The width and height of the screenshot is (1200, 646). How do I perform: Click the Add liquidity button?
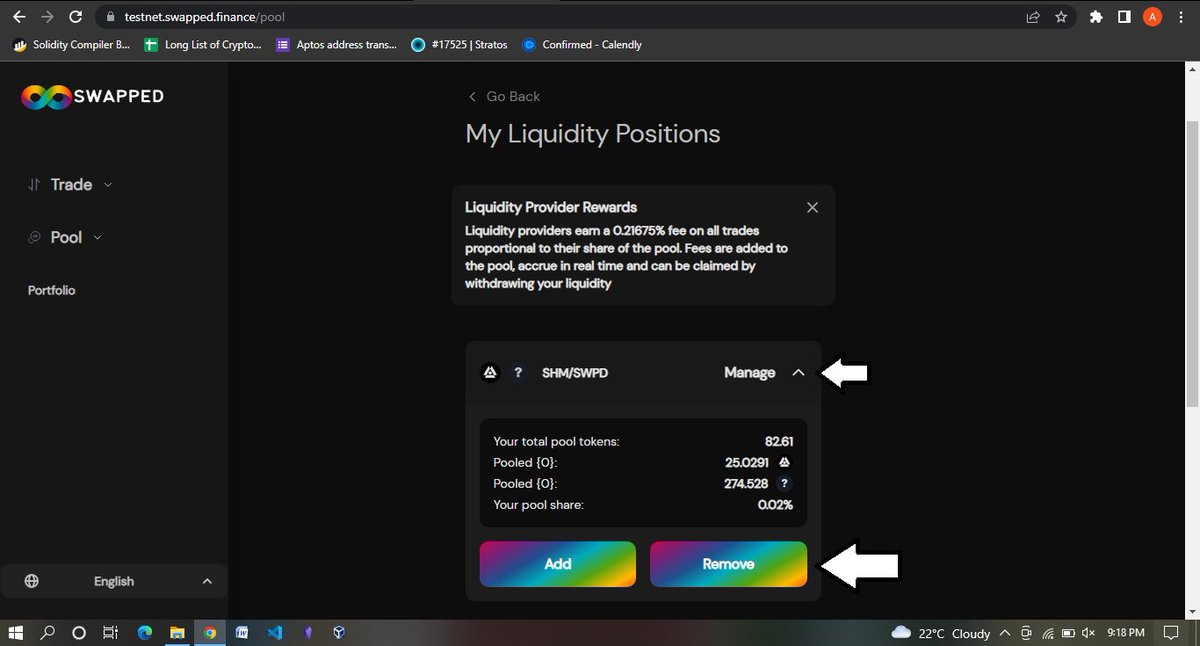coord(558,564)
